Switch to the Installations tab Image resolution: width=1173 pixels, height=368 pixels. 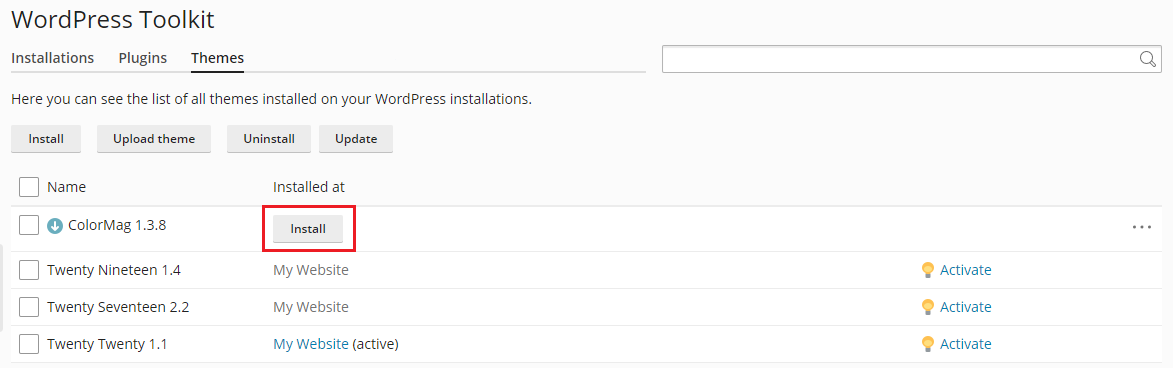52,58
